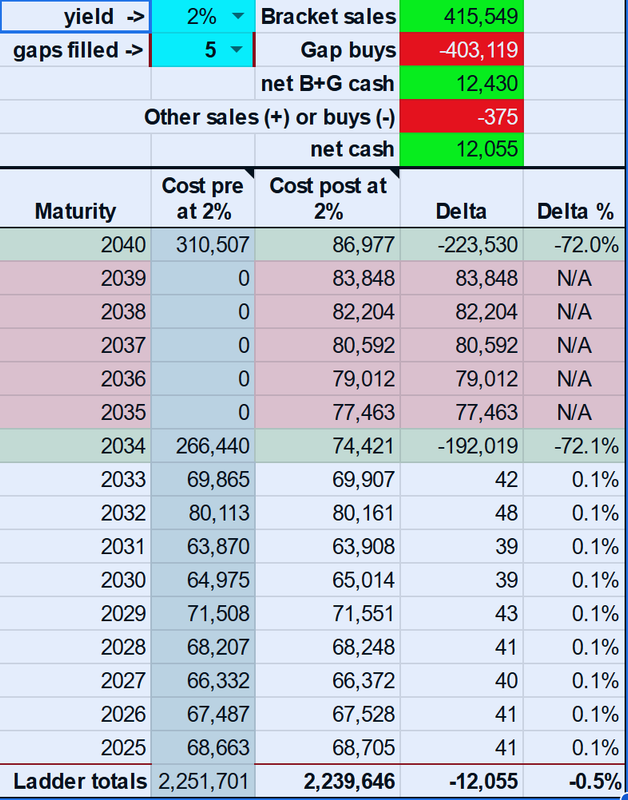Select the 2037 Delta % N/A cell
Image resolution: width=628 pixels, height=800 pixels.
point(574,345)
